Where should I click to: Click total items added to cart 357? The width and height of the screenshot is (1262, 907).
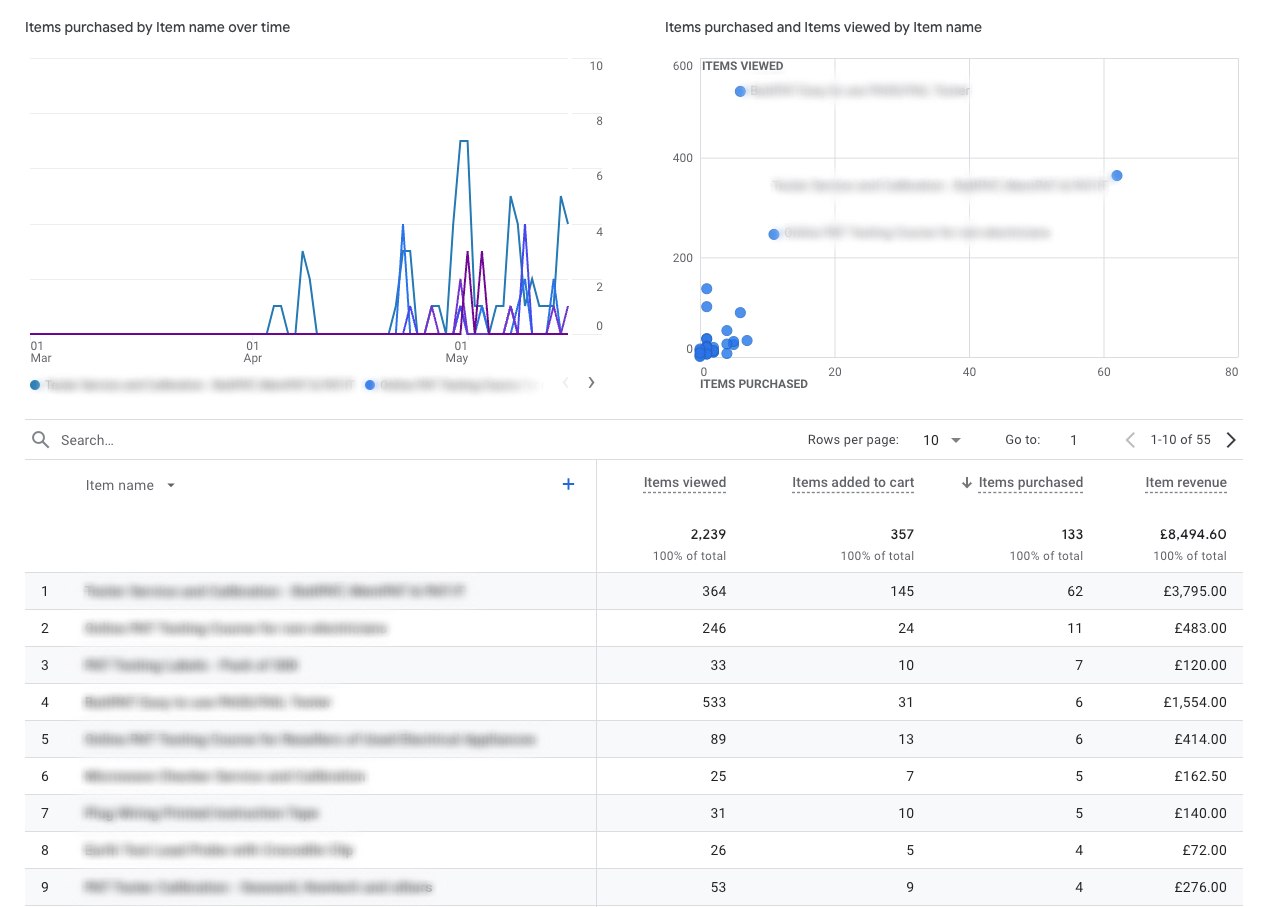coord(902,534)
